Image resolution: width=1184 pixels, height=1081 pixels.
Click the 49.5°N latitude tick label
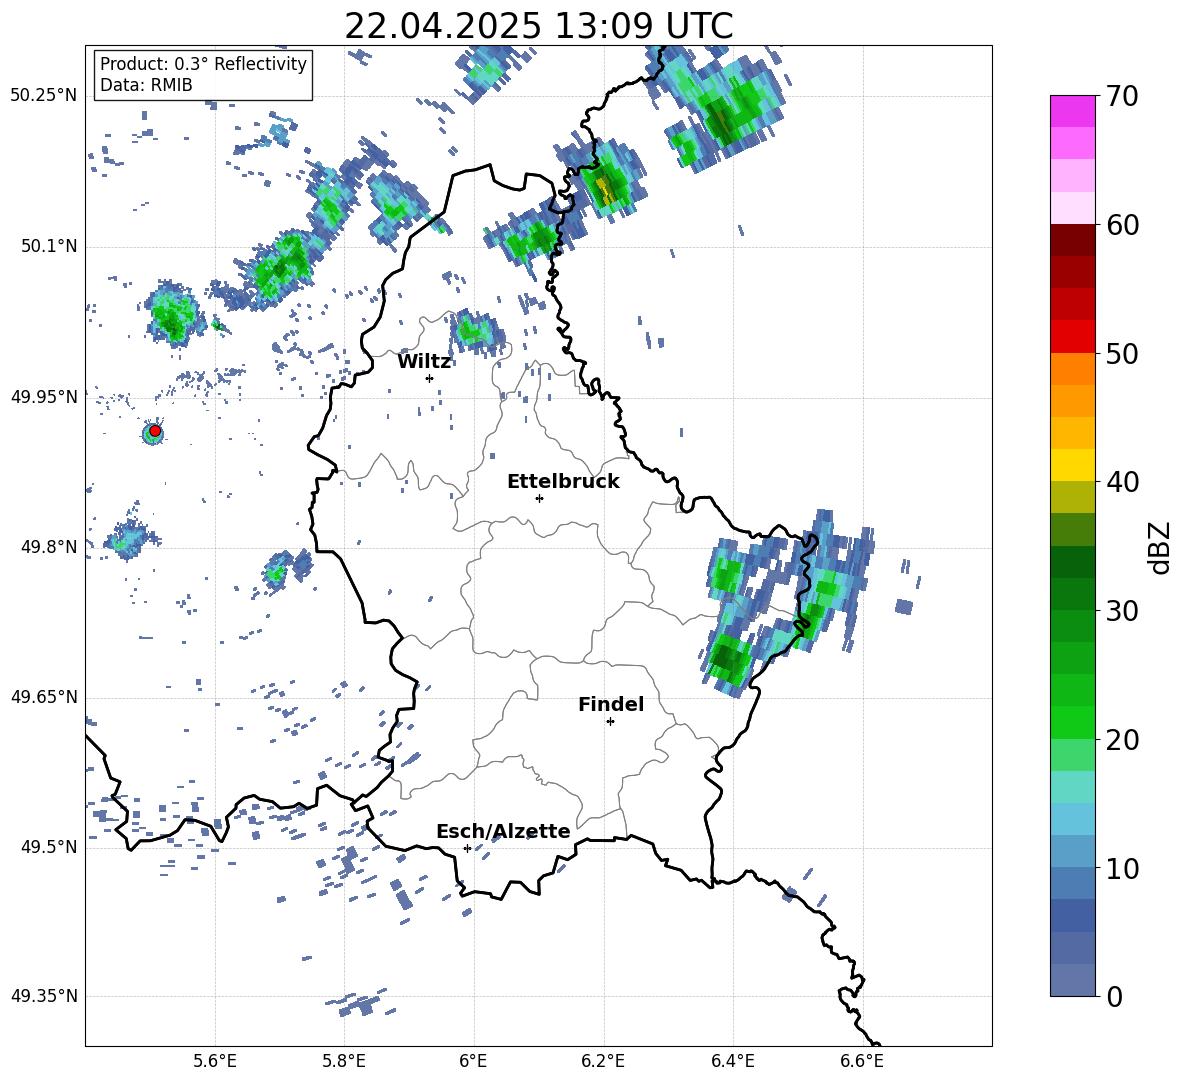coord(49,847)
